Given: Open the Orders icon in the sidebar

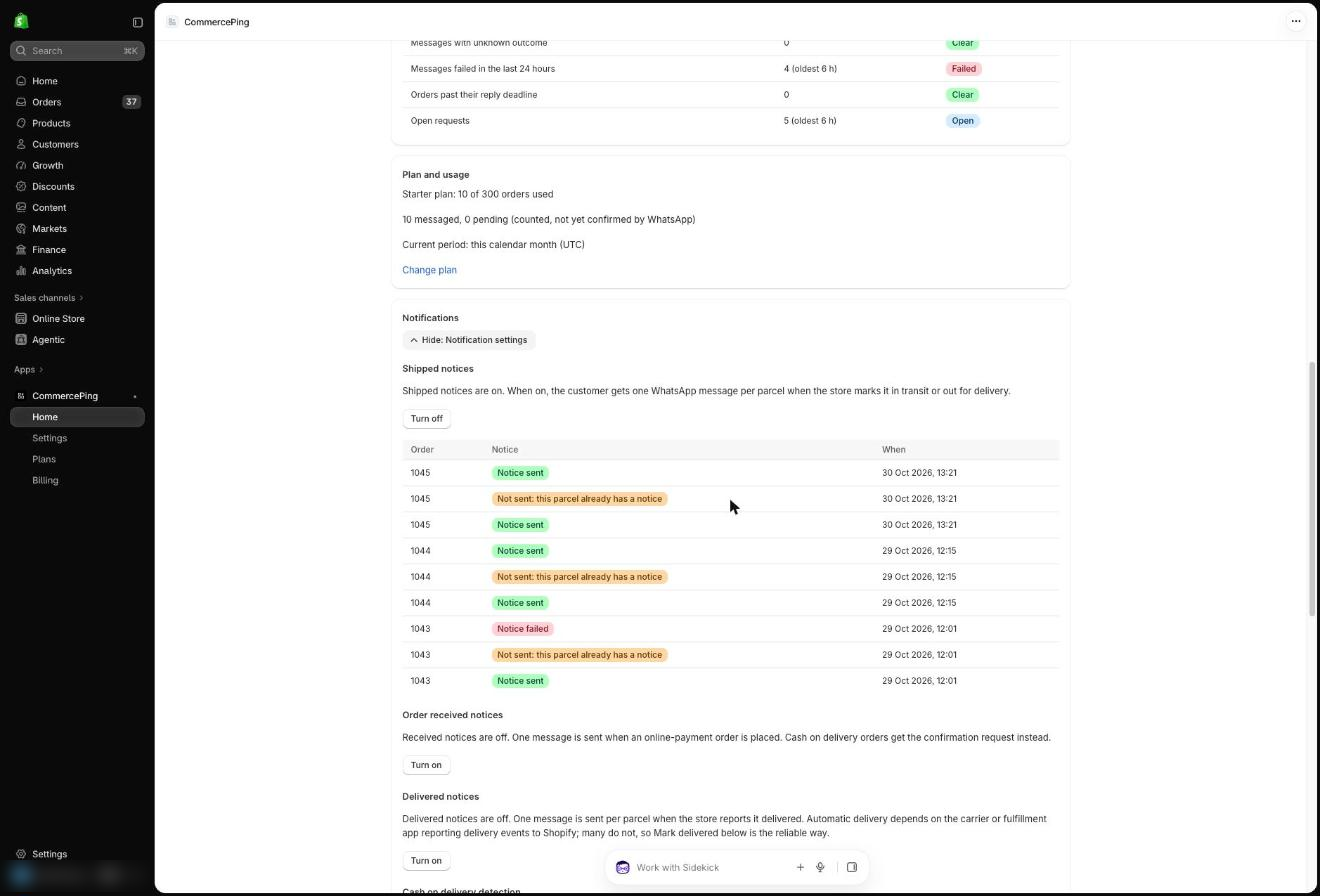Looking at the screenshot, I should (x=21, y=102).
